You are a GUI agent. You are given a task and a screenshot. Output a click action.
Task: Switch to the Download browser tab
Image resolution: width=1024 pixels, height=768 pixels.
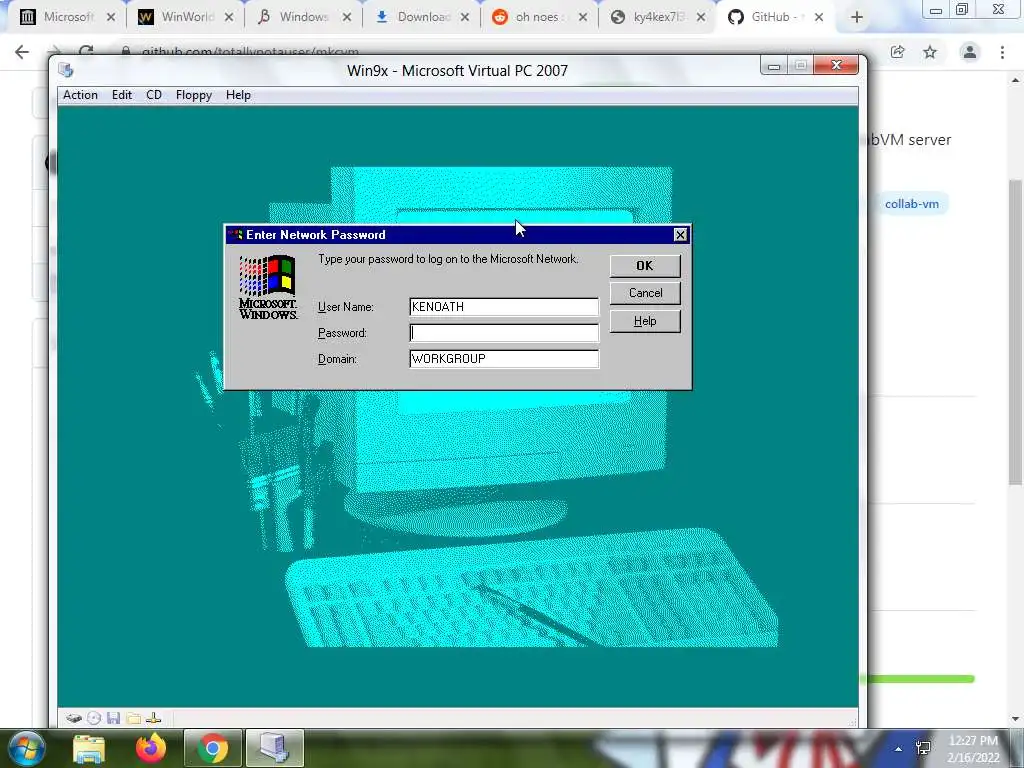(x=423, y=17)
